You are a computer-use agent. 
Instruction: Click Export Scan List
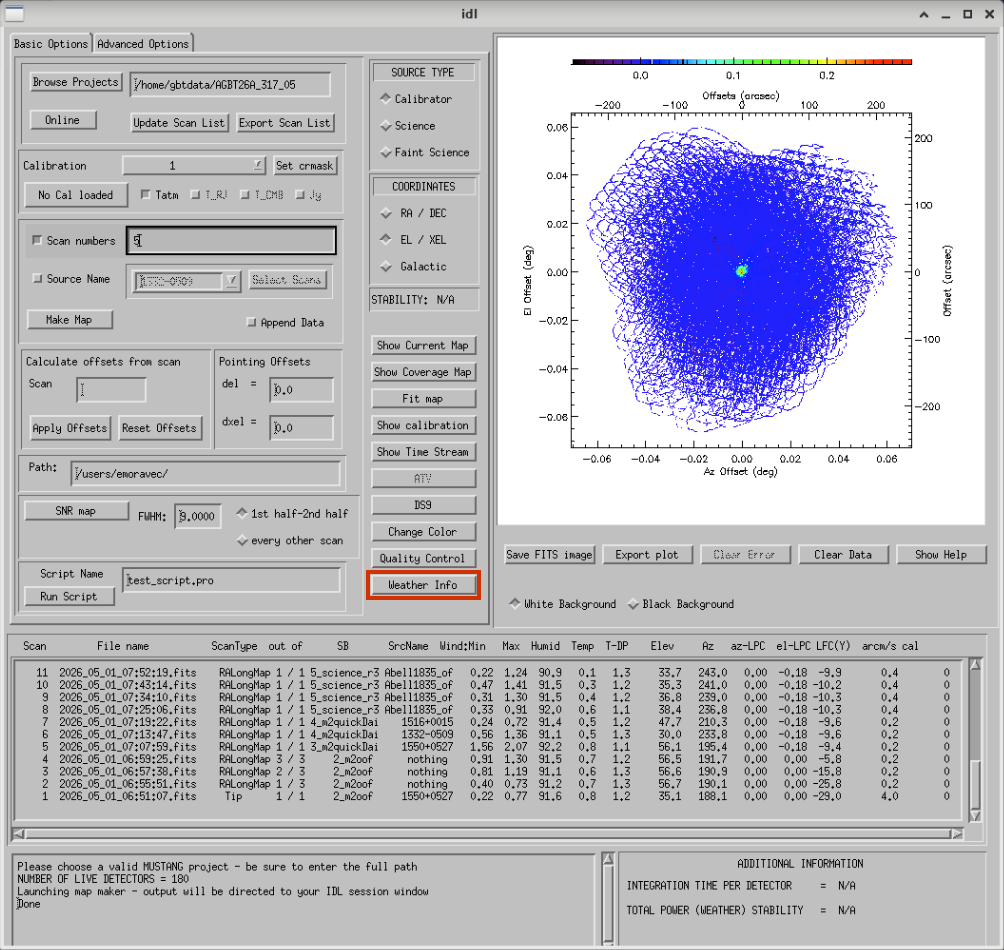(285, 123)
